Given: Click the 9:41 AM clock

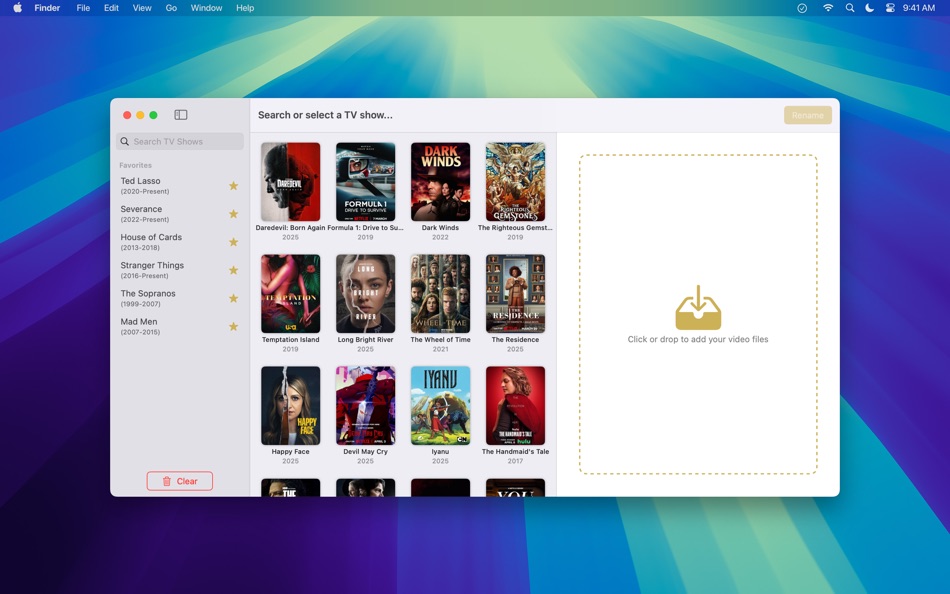Looking at the screenshot, I should click(x=918, y=8).
